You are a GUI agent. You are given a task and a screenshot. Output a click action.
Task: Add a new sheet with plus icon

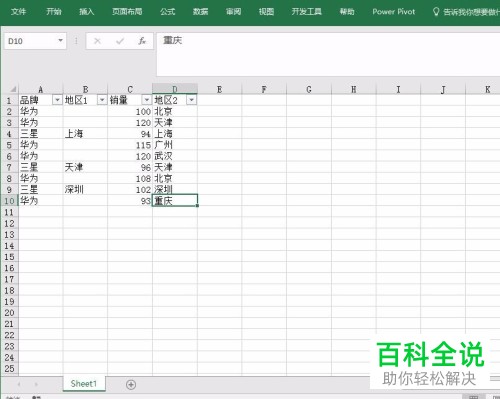coord(131,384)
